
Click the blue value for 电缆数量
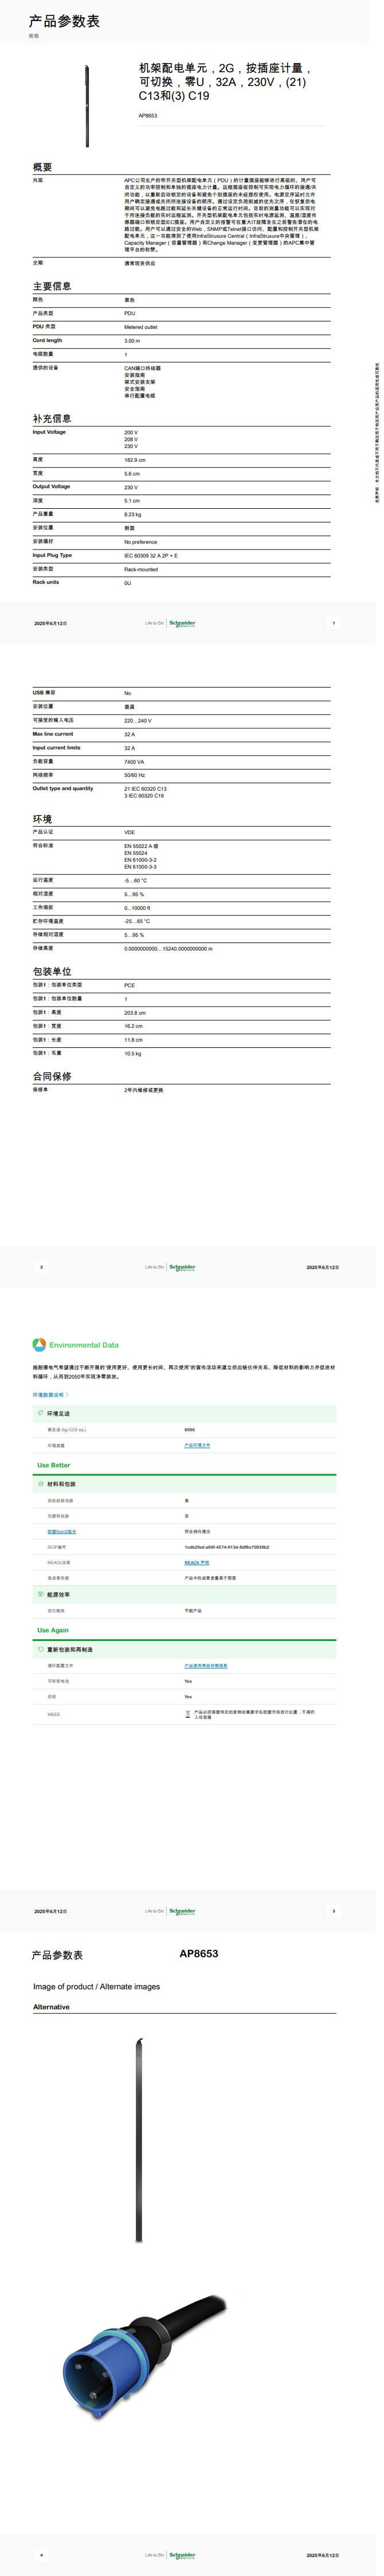126,354
